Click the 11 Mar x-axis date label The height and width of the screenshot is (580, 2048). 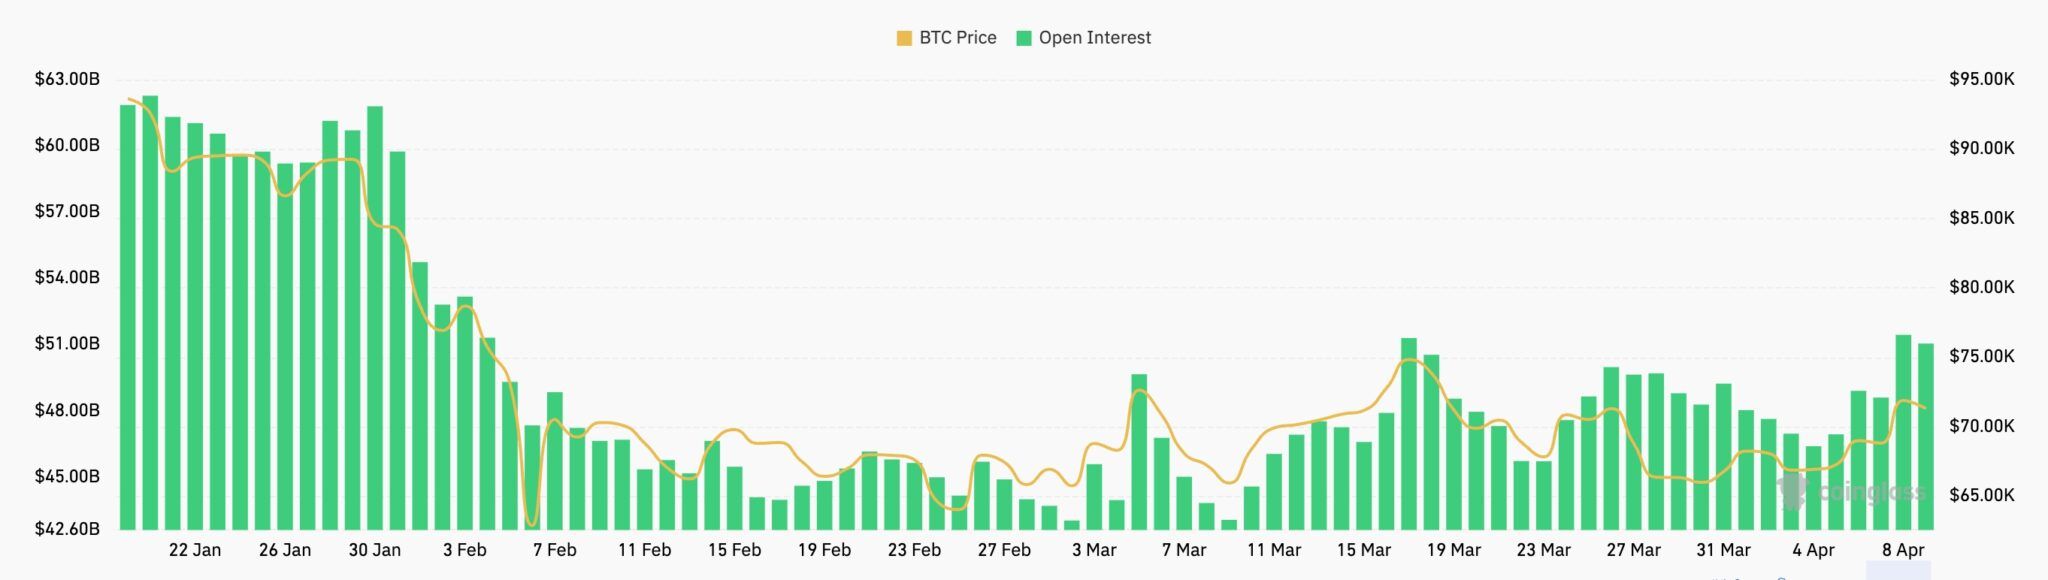(x=1274, y=550)
